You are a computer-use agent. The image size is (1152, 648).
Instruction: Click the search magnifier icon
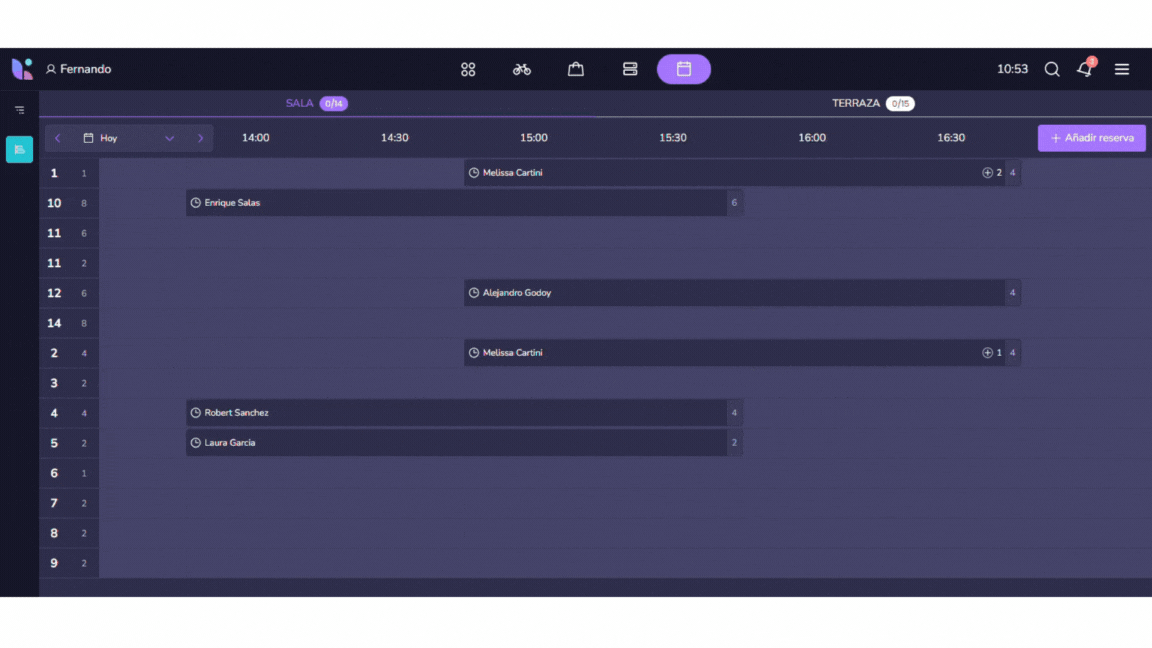coord(1052,69)
